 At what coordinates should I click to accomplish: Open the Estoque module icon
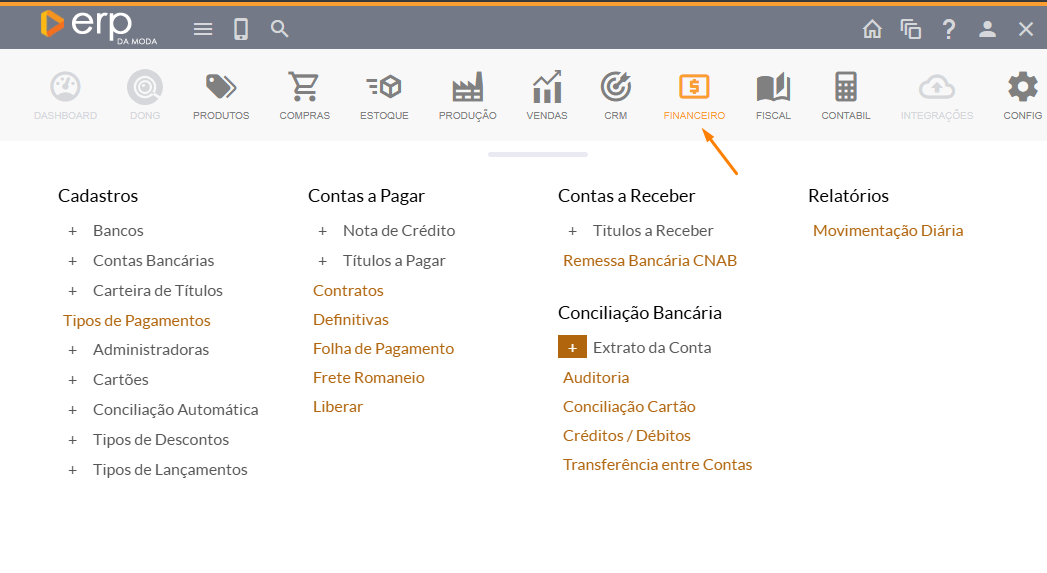pyautogui.click(x=384, y=89)
